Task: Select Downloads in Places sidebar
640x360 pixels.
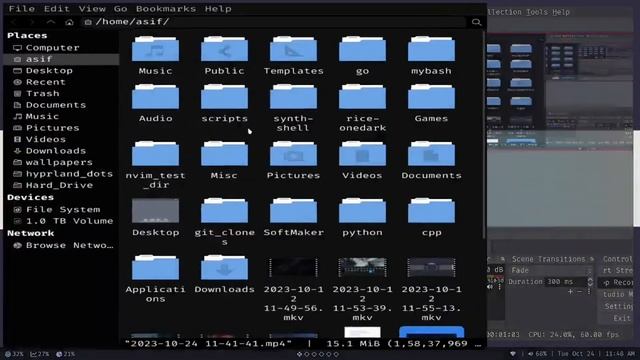Action: click(61, 151)
